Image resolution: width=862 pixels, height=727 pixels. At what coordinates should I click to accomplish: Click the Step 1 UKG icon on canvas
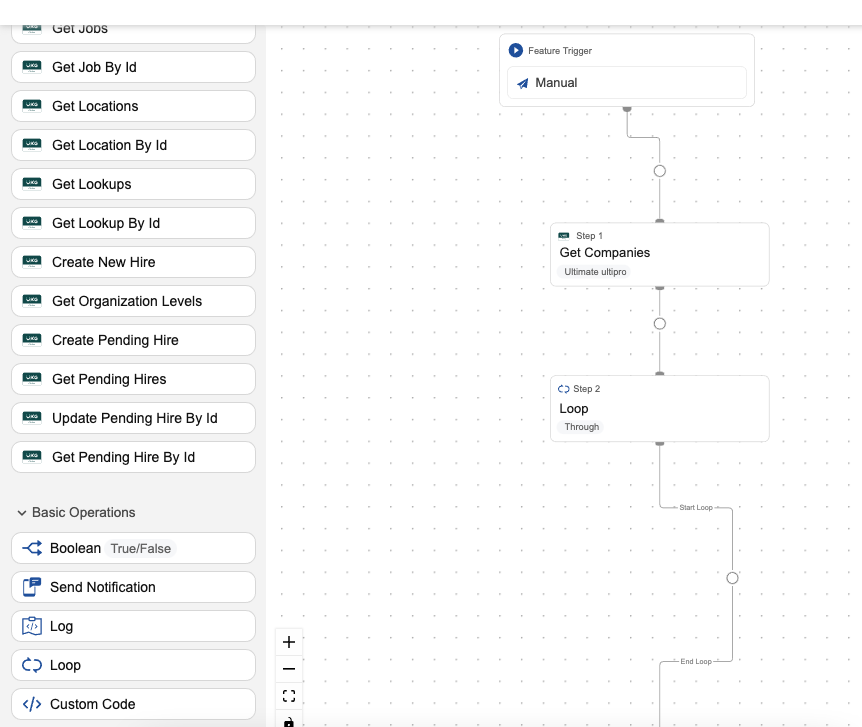564,236
